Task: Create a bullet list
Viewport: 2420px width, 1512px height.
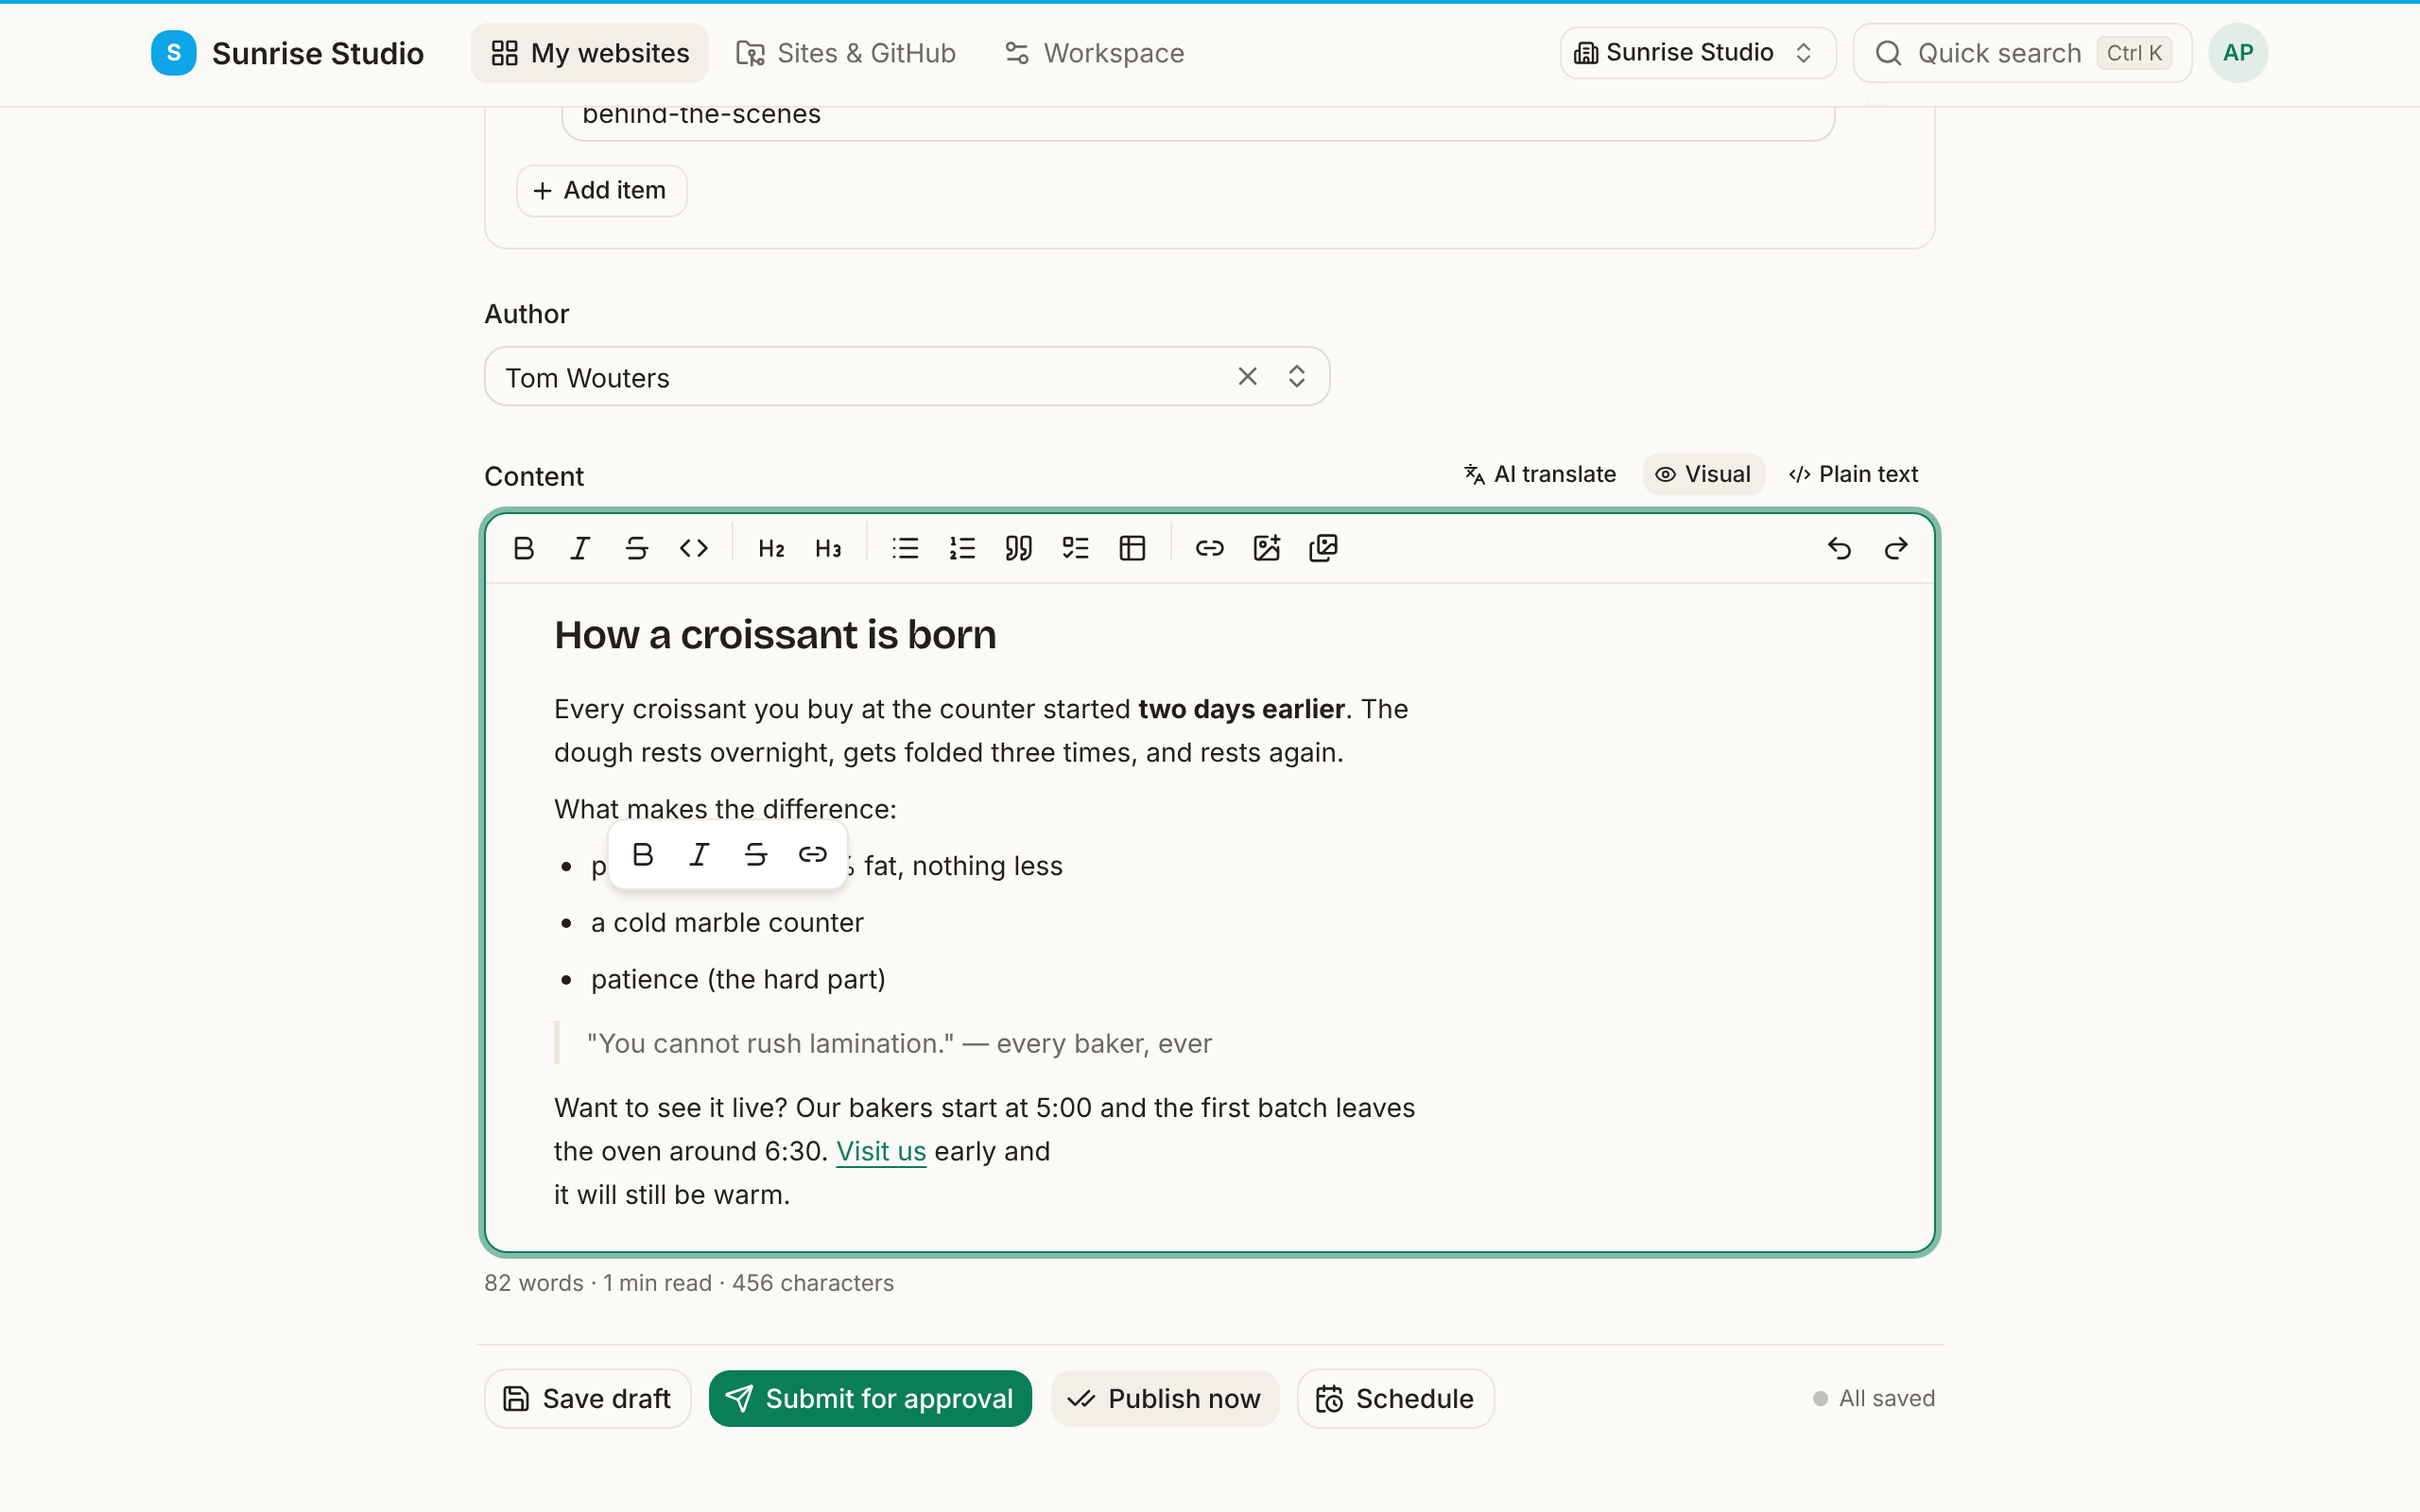Action: coord(905,548)
